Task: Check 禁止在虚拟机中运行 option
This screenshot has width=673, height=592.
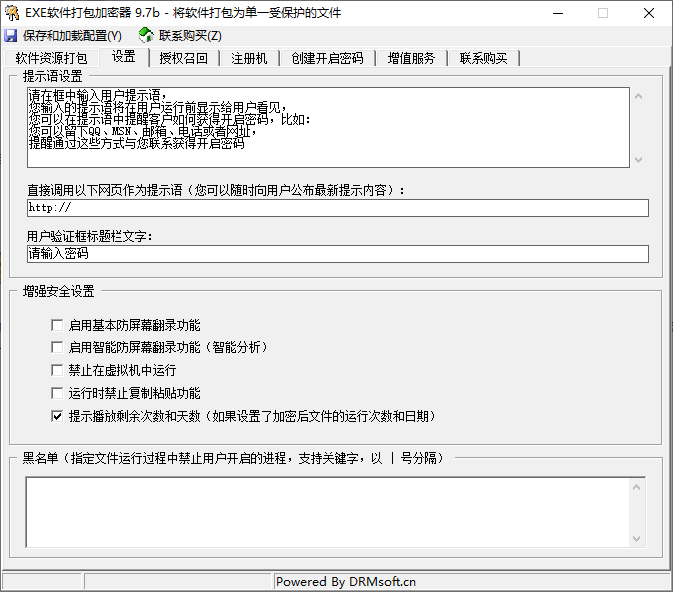Action: click(x=57, y=370)
